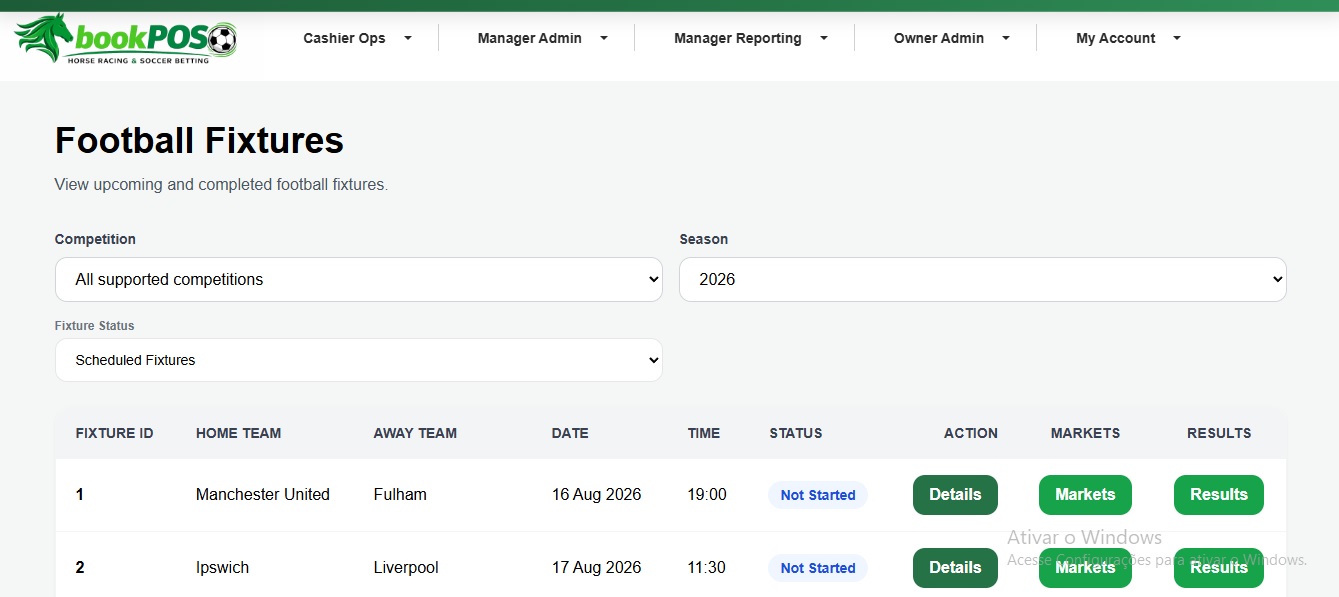Click the bookPOS horse logo
The image size is (1339, 597).
[x=126, y=39]
